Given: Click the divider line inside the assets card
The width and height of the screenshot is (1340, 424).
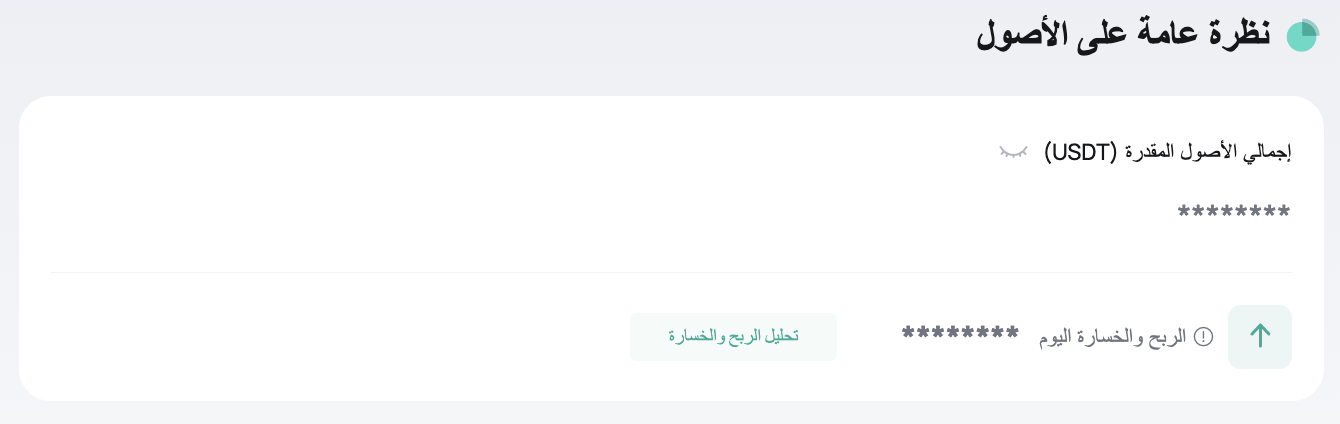Looking at the screenshot, I should coord(672,272).
